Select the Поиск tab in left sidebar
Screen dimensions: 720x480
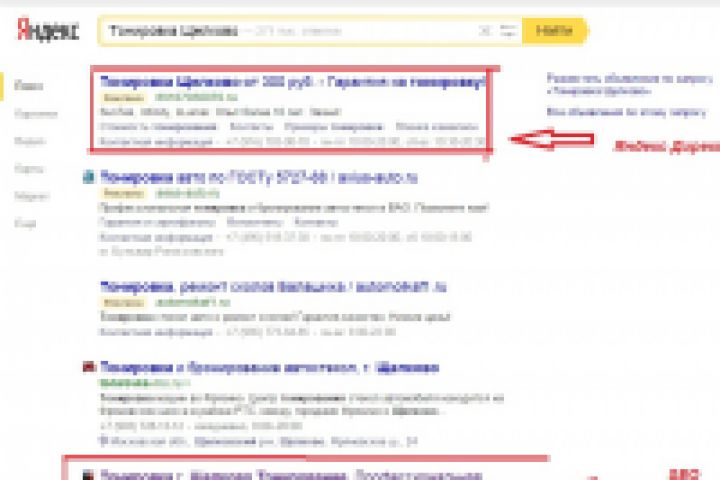click(28, 86)
